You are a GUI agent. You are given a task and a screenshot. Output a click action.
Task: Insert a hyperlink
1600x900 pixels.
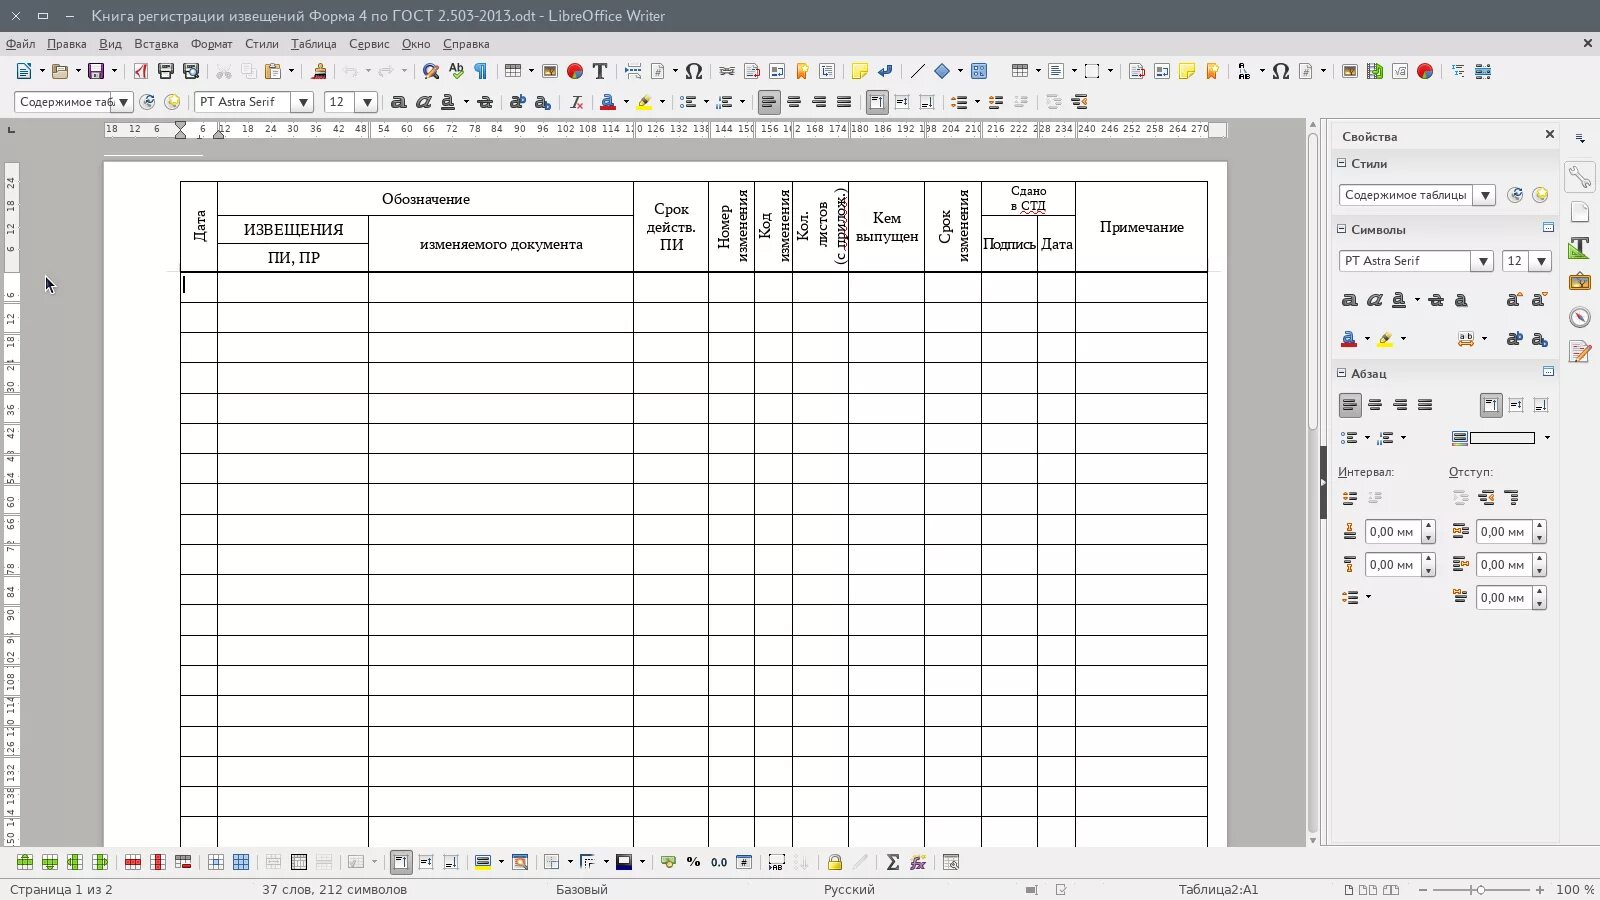[x=727, y=71]
